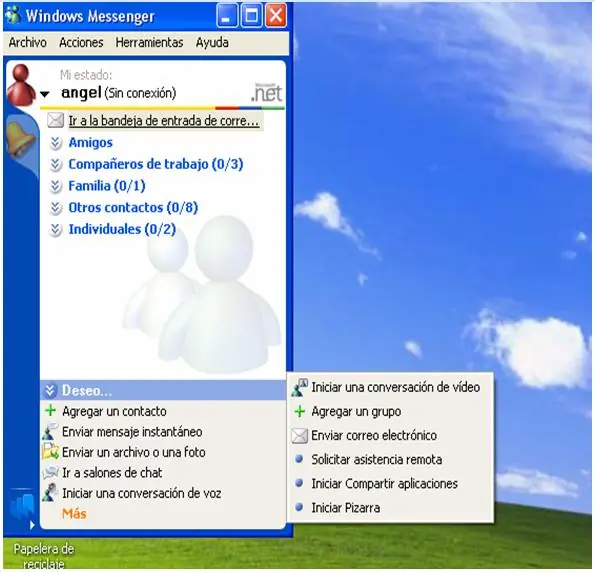Click the Otros contactos (0/8) label
This screenshot has width=595, height=572.
133,207
